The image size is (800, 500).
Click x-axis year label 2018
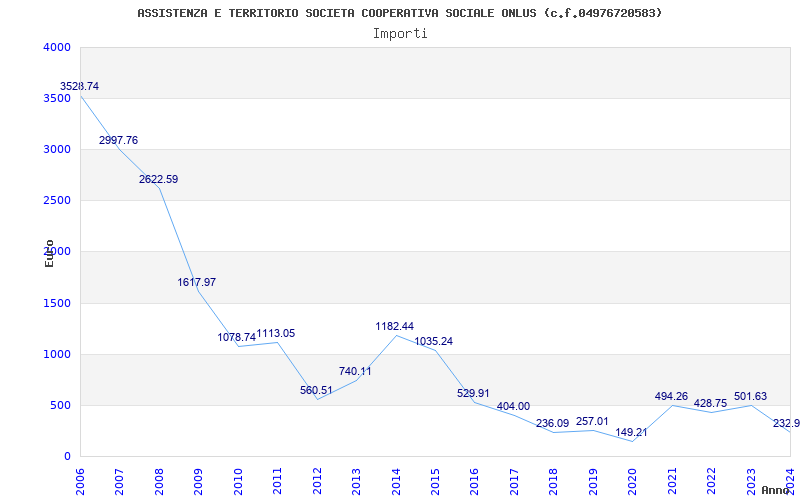coord(554,482)
